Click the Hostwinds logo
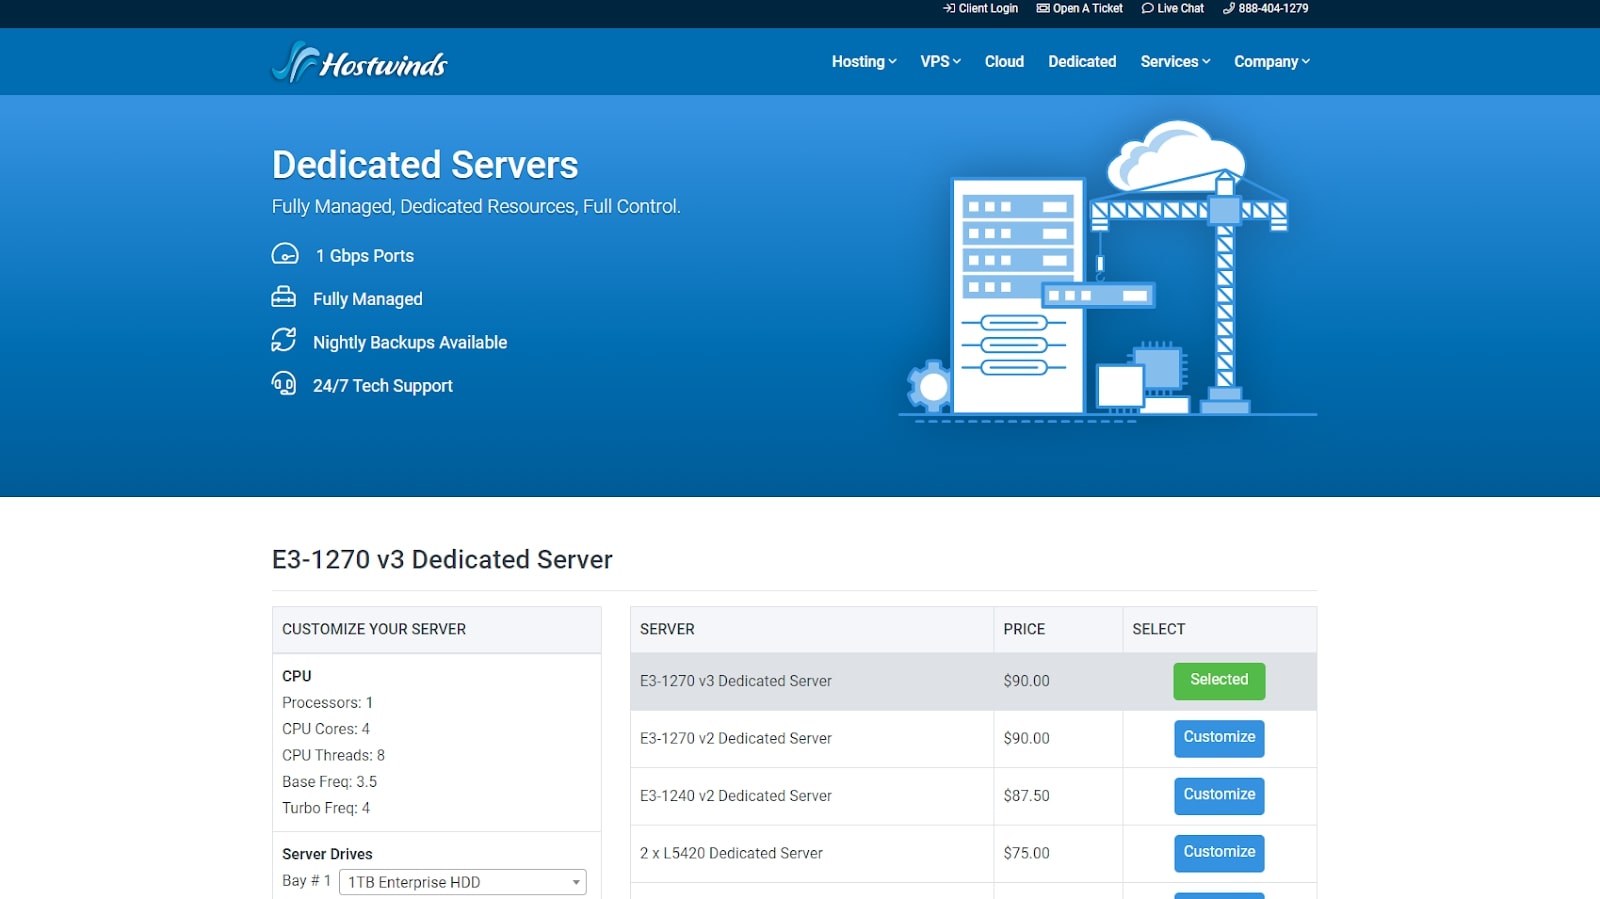Viewport: 1600px width, 899px height. pyautogui.click(x=360, y=62)
